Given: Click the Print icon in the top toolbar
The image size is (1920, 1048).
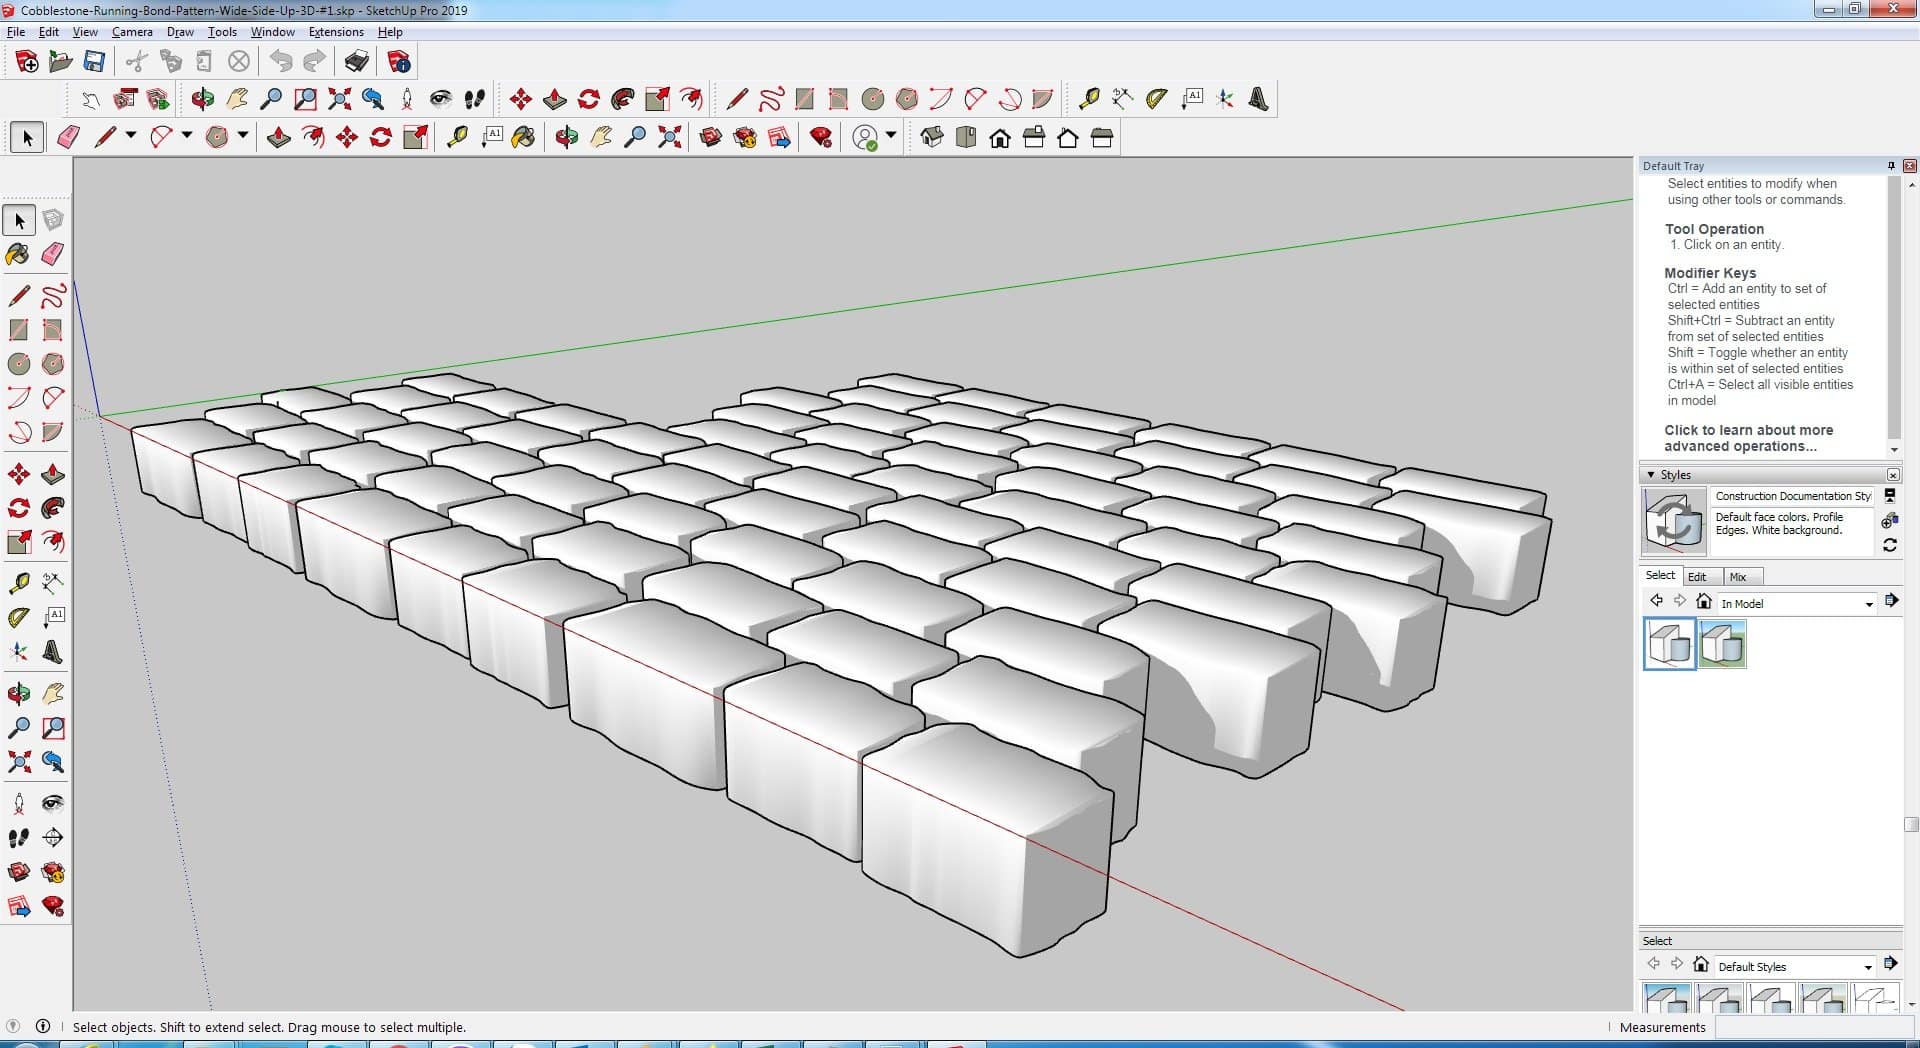Looking at the screenshot, I should coord(357,62).
